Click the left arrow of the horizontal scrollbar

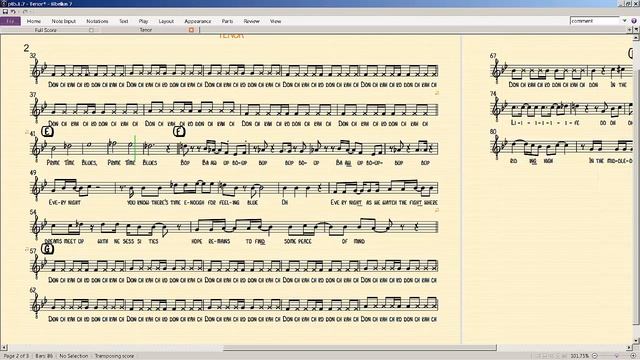tap(4, 348)
